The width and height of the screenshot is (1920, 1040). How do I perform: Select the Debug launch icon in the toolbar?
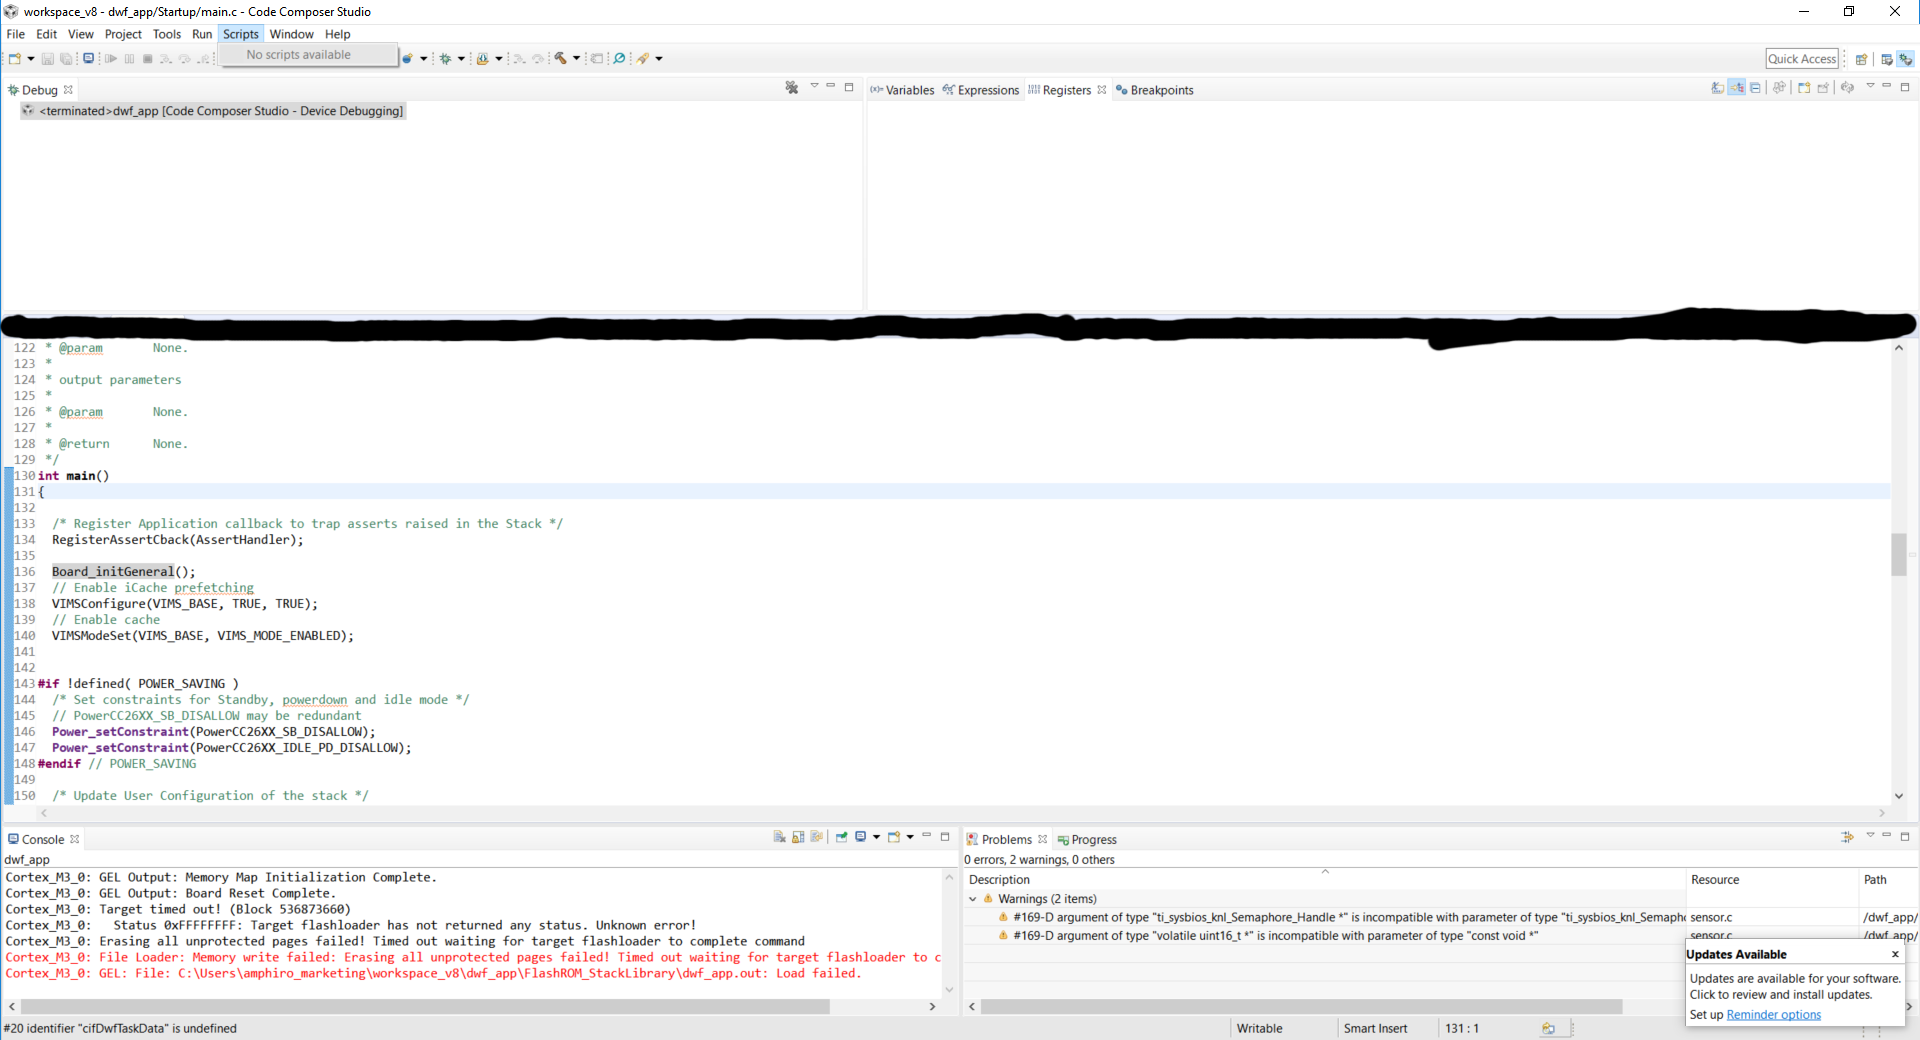[x=446, y=58]
